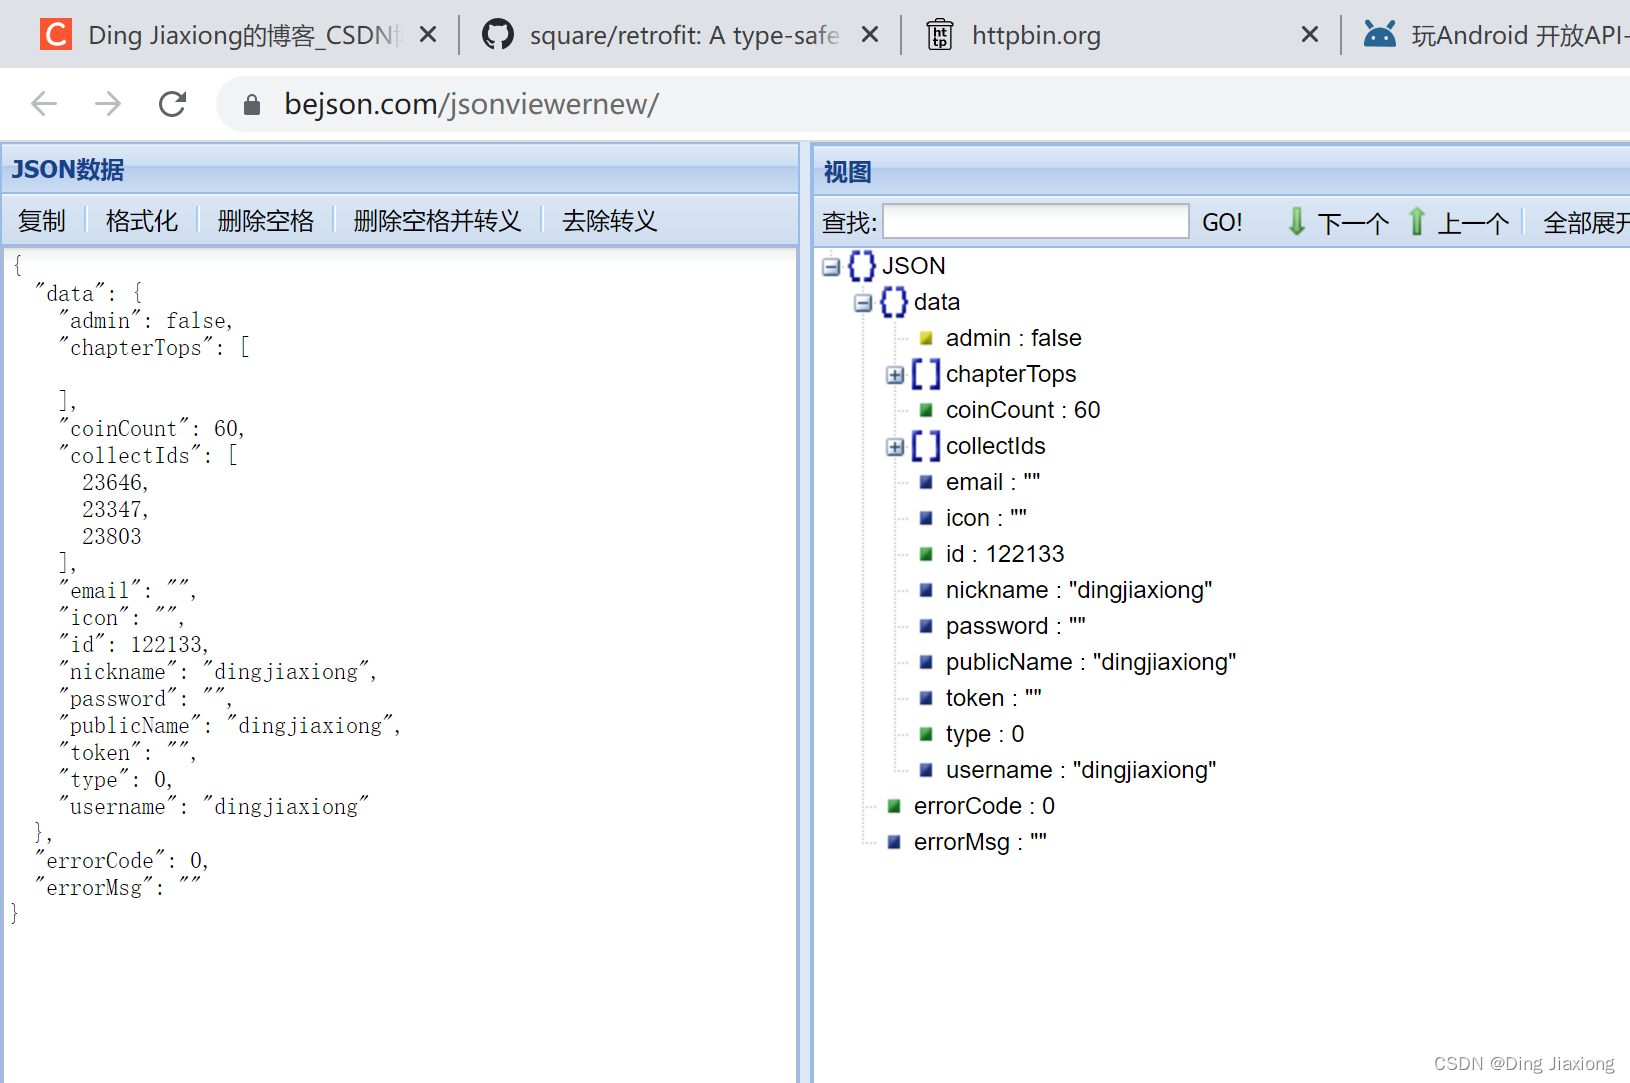This screenshot has width=1630, height=1083.
Task: Click the 全部展开 button
Action: (1587, 223)
